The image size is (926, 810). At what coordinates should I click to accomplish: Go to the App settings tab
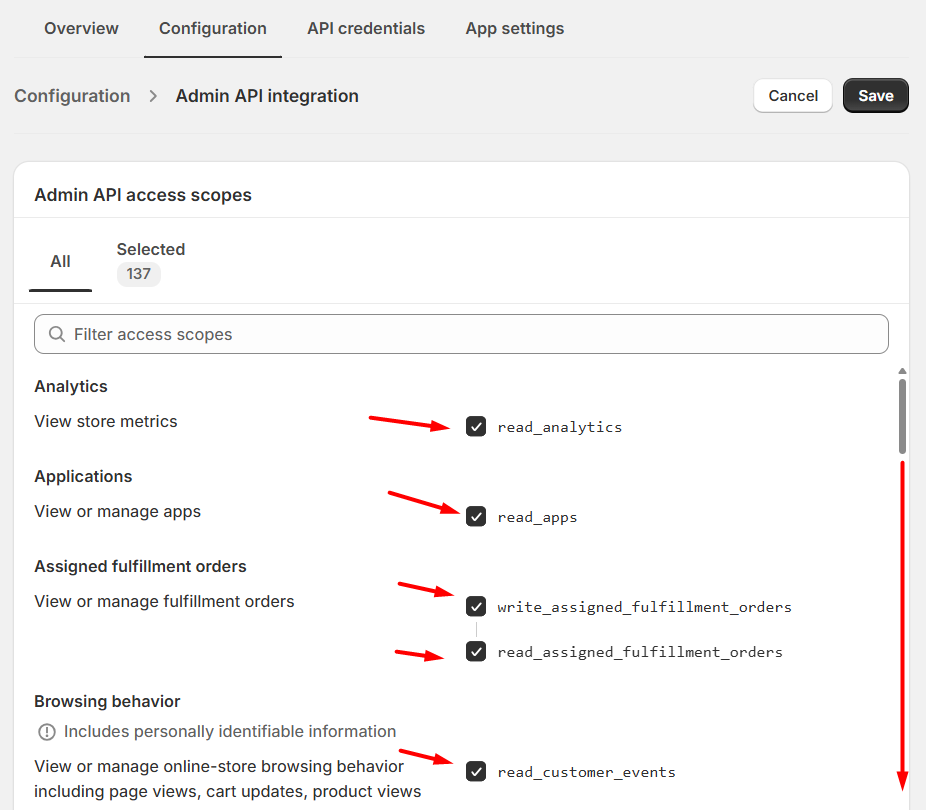(x=514, y=28)
